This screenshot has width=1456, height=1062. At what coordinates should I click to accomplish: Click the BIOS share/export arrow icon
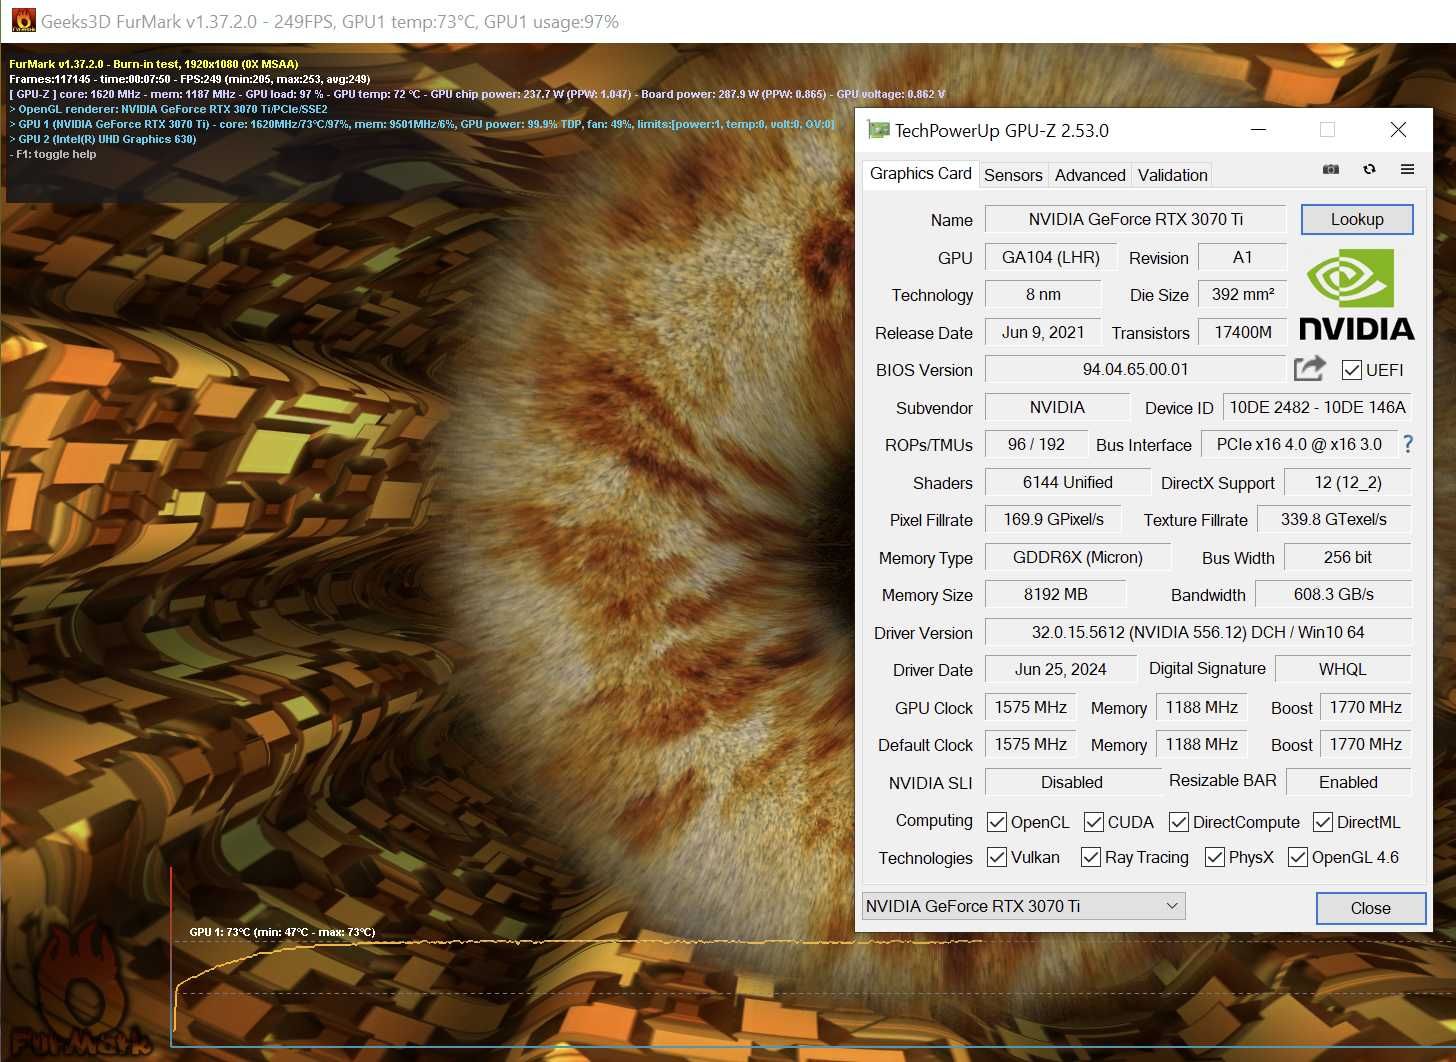coord(1310,369)
